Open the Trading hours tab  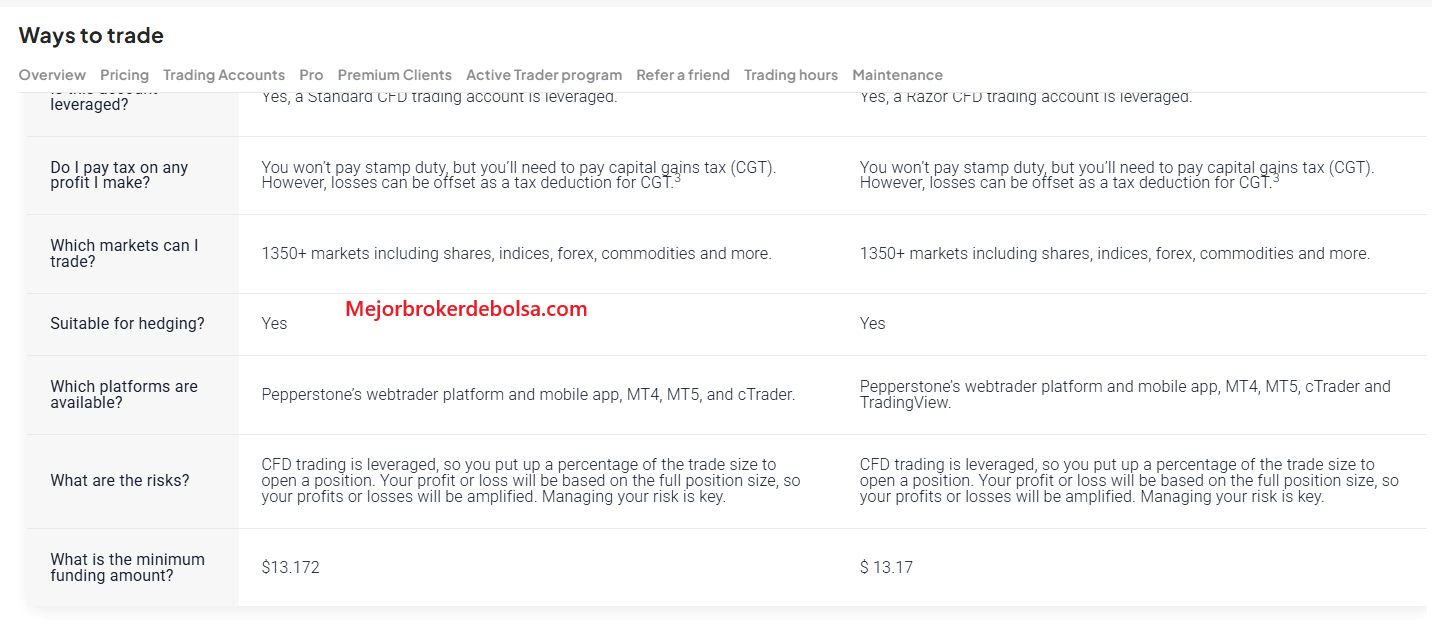coord(791,75)
